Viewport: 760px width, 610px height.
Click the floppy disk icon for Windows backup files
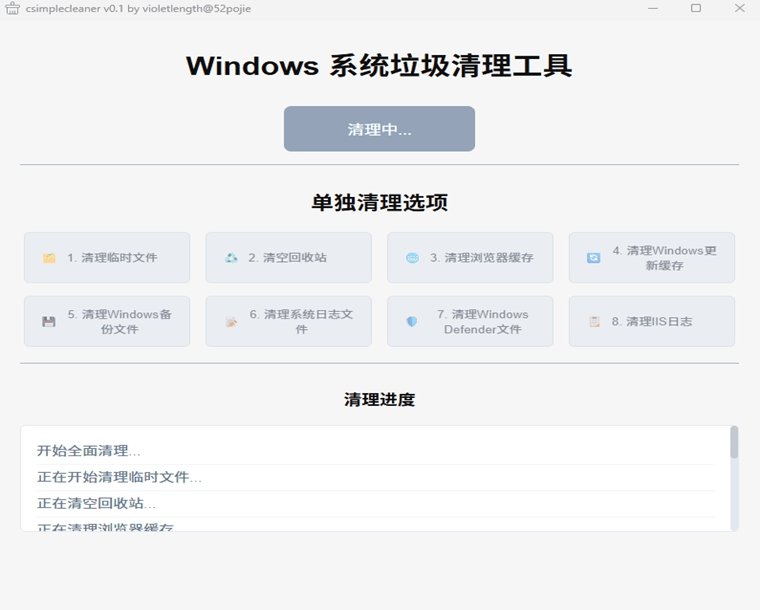click(48, 321)
